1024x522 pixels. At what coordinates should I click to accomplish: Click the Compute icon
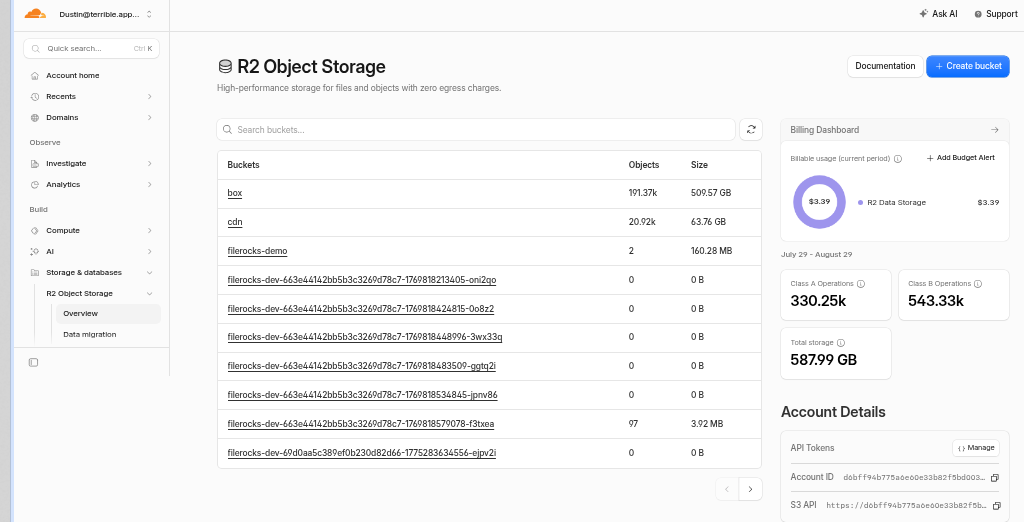coord(35,231)
